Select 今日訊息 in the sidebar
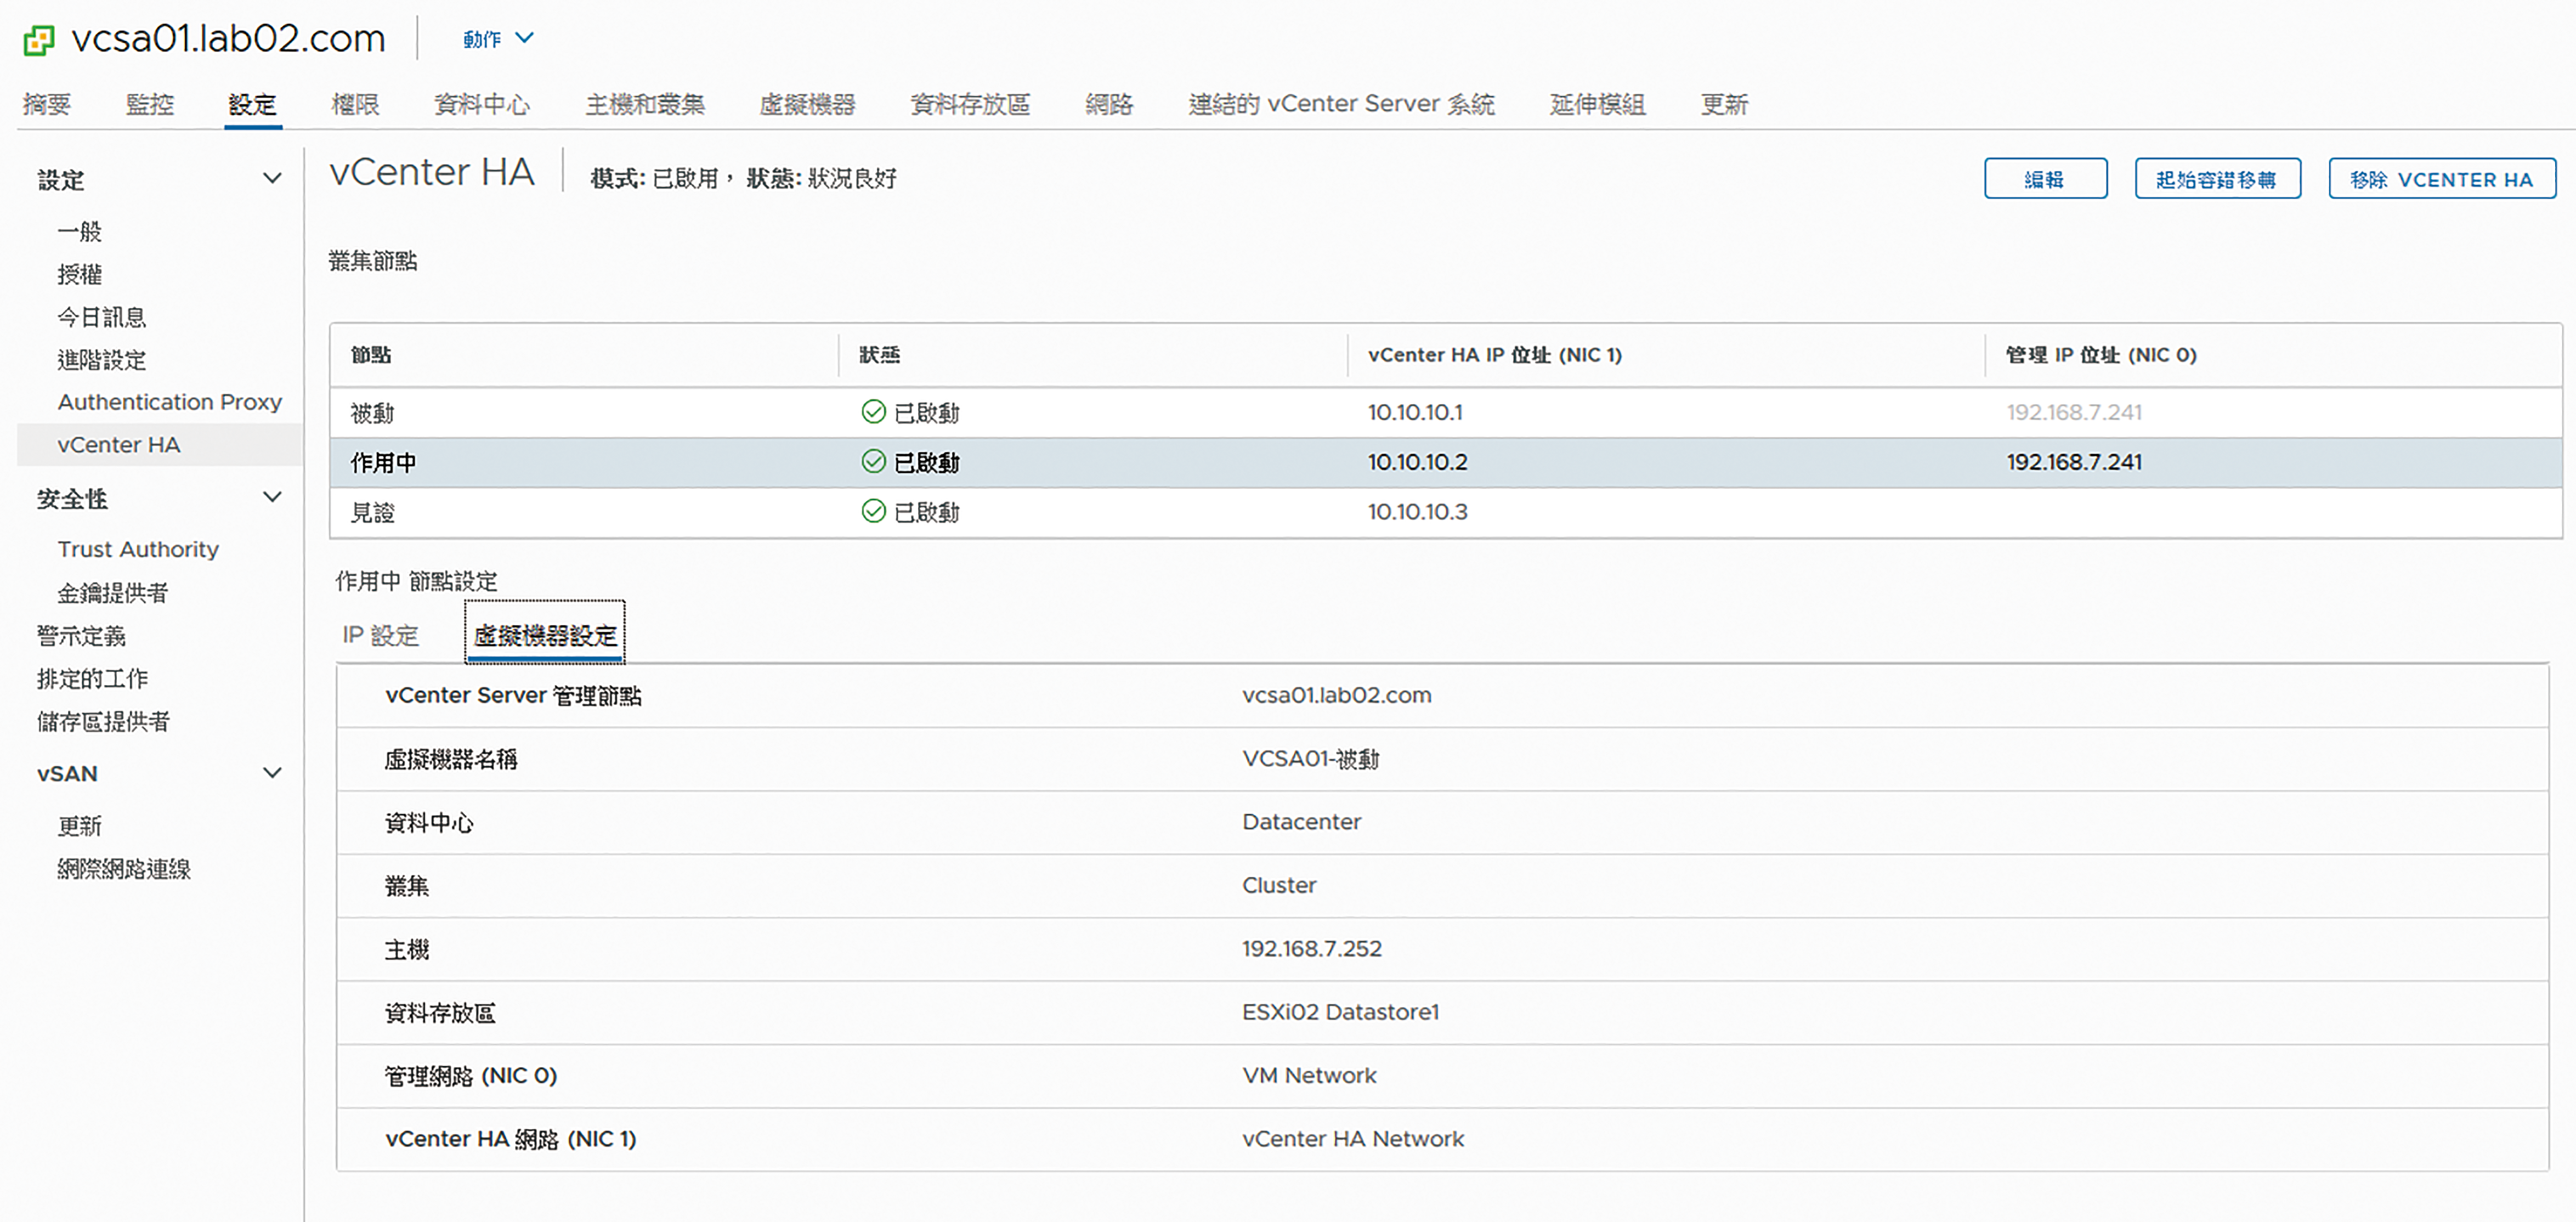2576x1222 pixels. [102, 317]
